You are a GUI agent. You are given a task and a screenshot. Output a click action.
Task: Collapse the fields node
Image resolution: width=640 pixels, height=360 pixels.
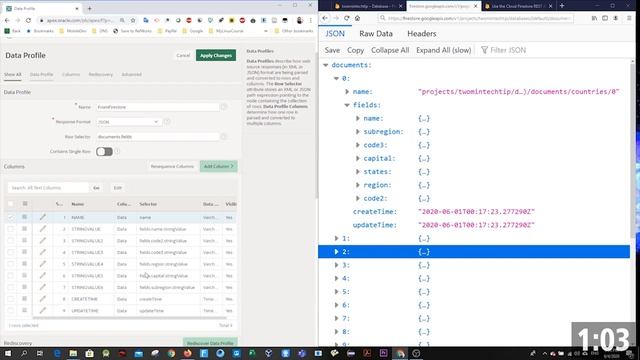point(347,105)
